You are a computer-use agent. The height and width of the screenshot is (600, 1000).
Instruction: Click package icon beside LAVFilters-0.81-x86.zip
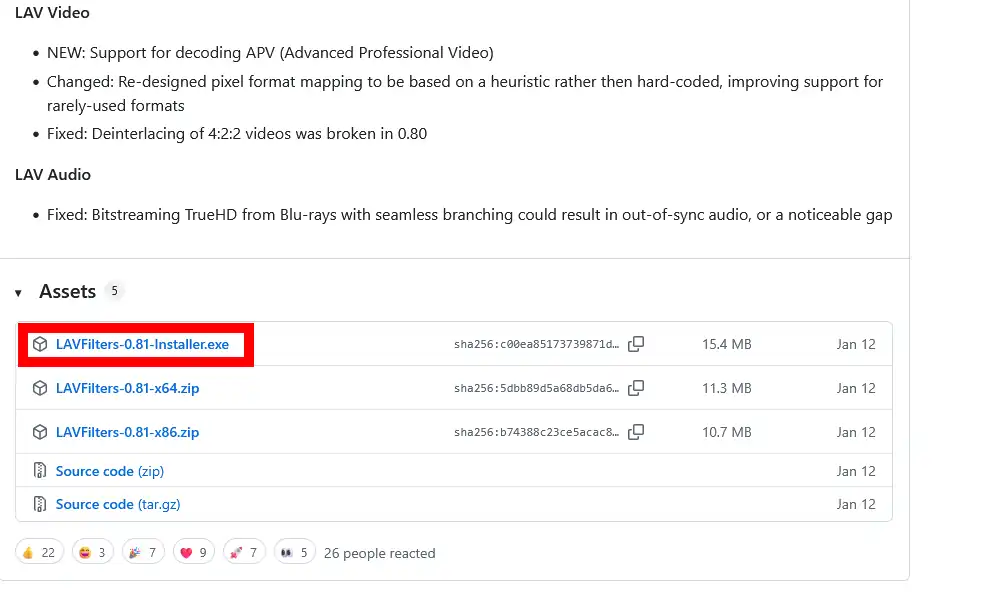pos(40,432)
